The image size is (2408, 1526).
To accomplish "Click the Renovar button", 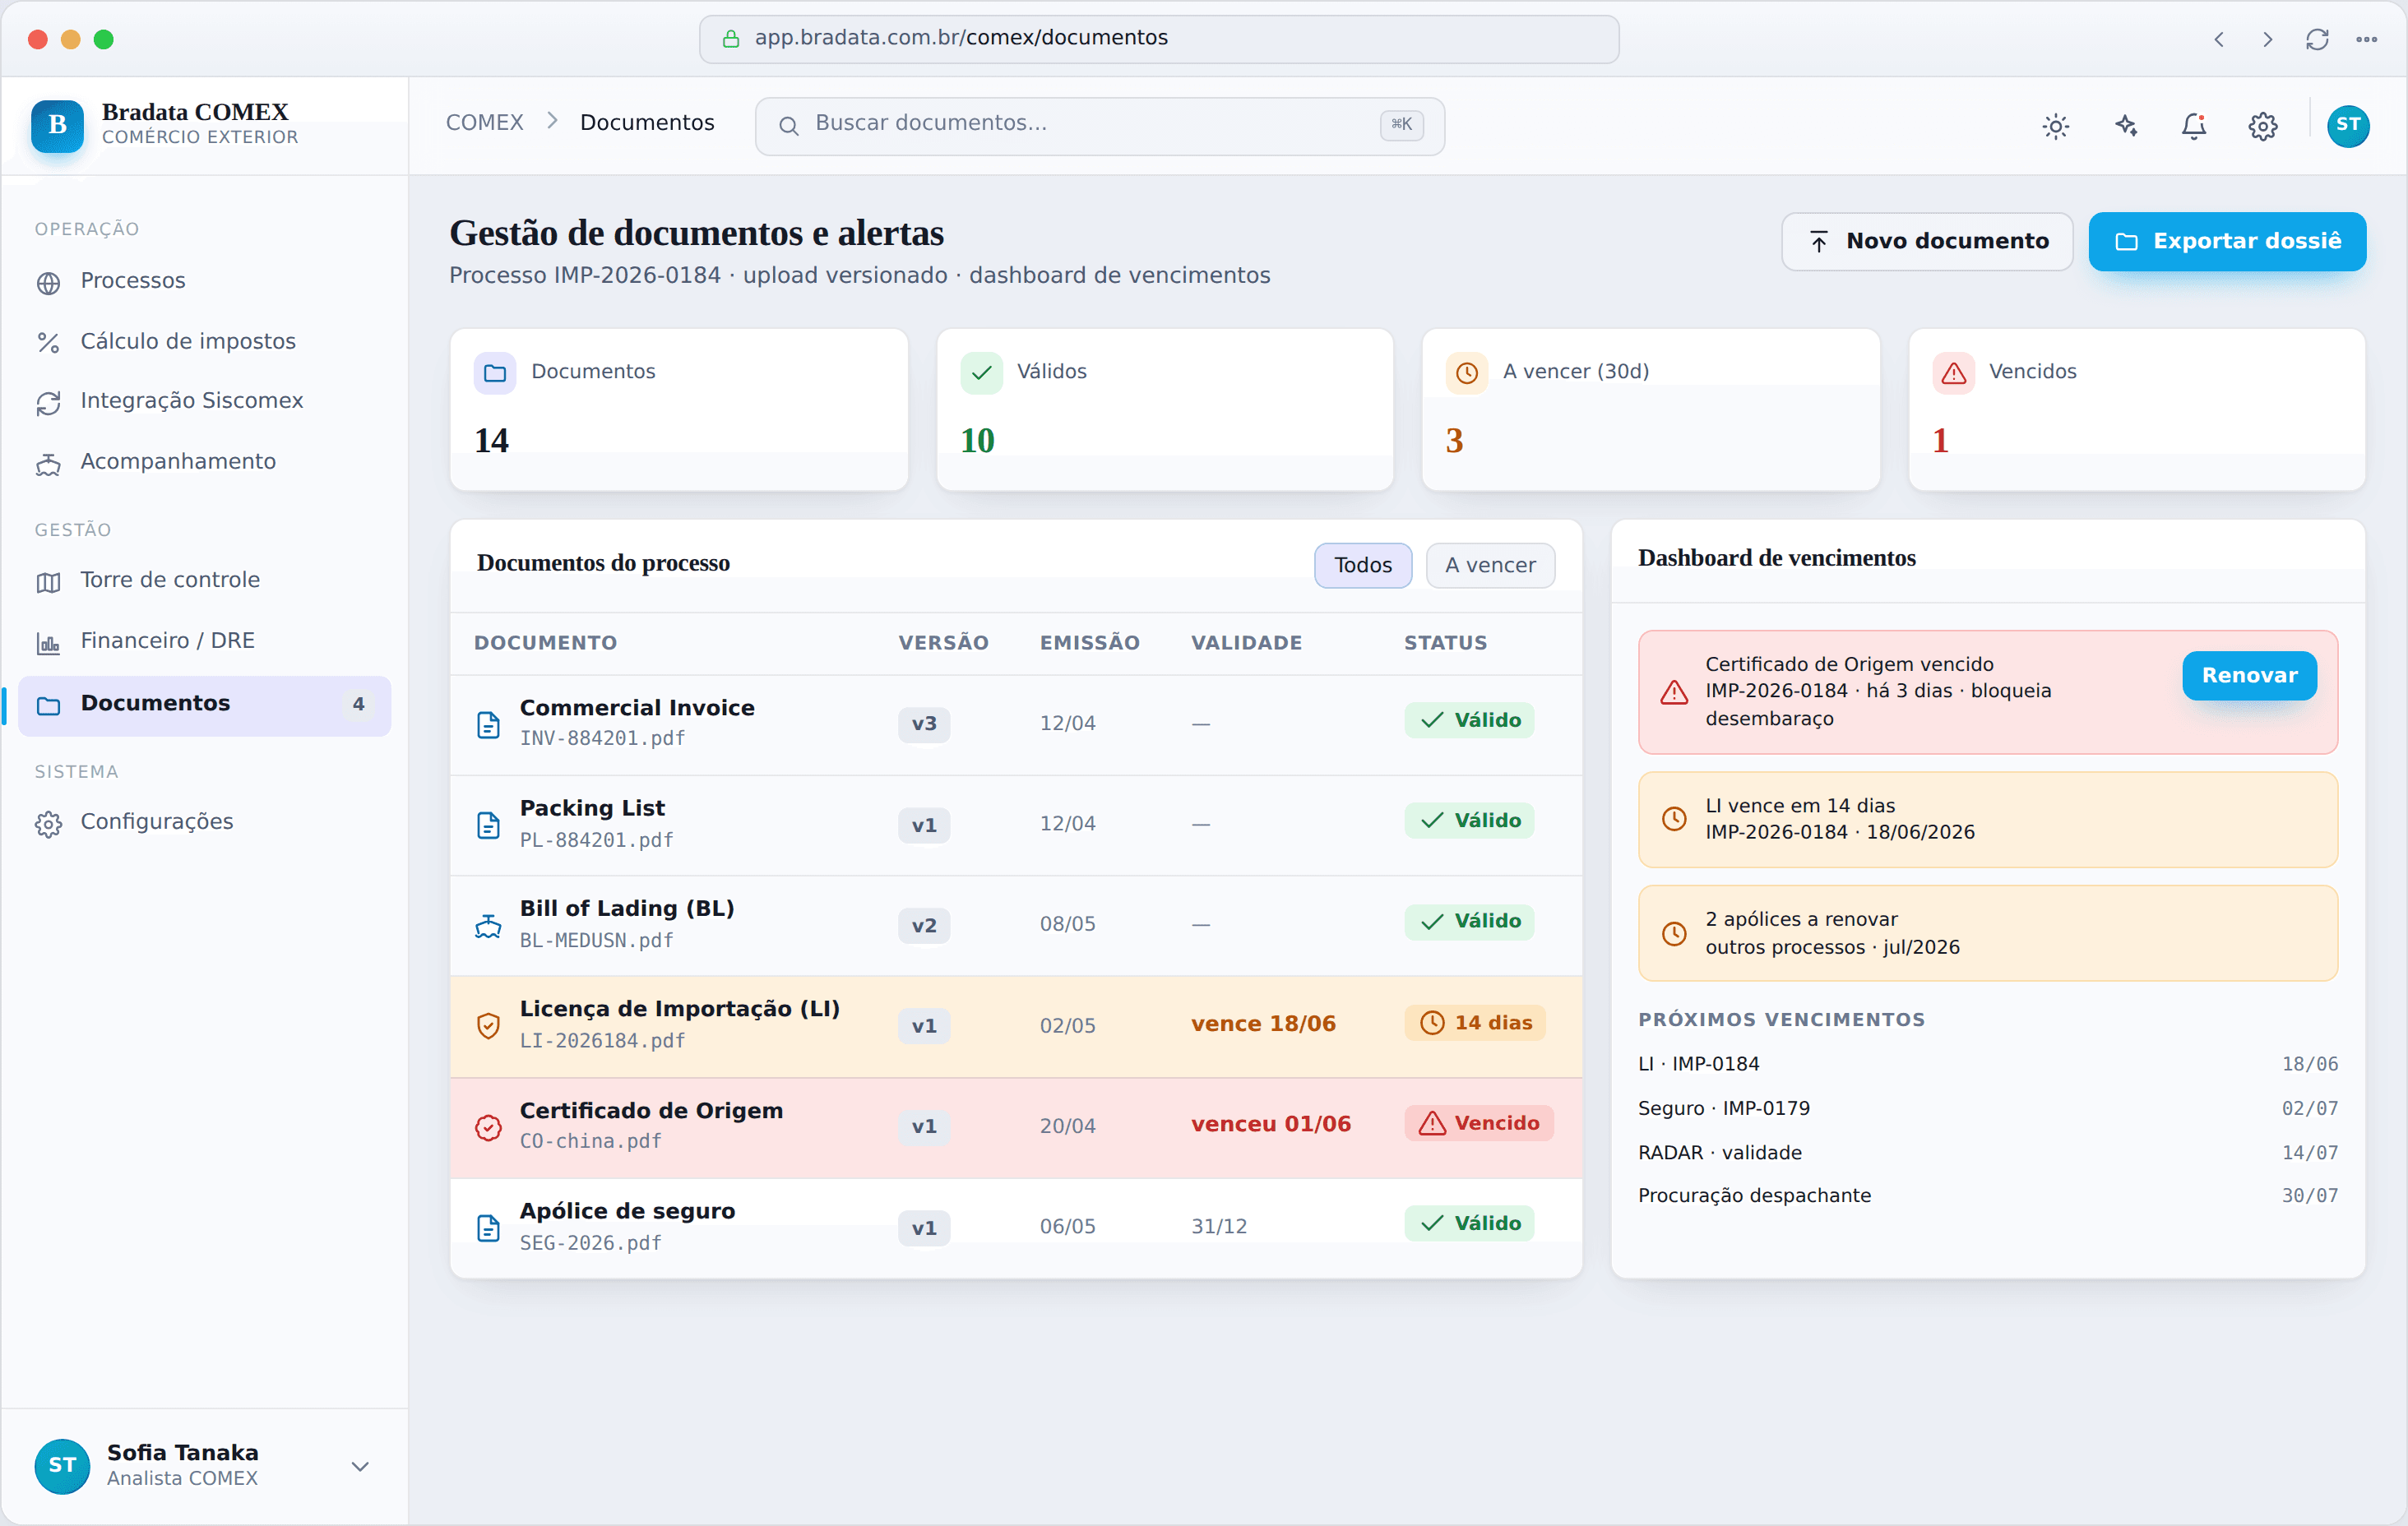I will (x=2249, y=676).
